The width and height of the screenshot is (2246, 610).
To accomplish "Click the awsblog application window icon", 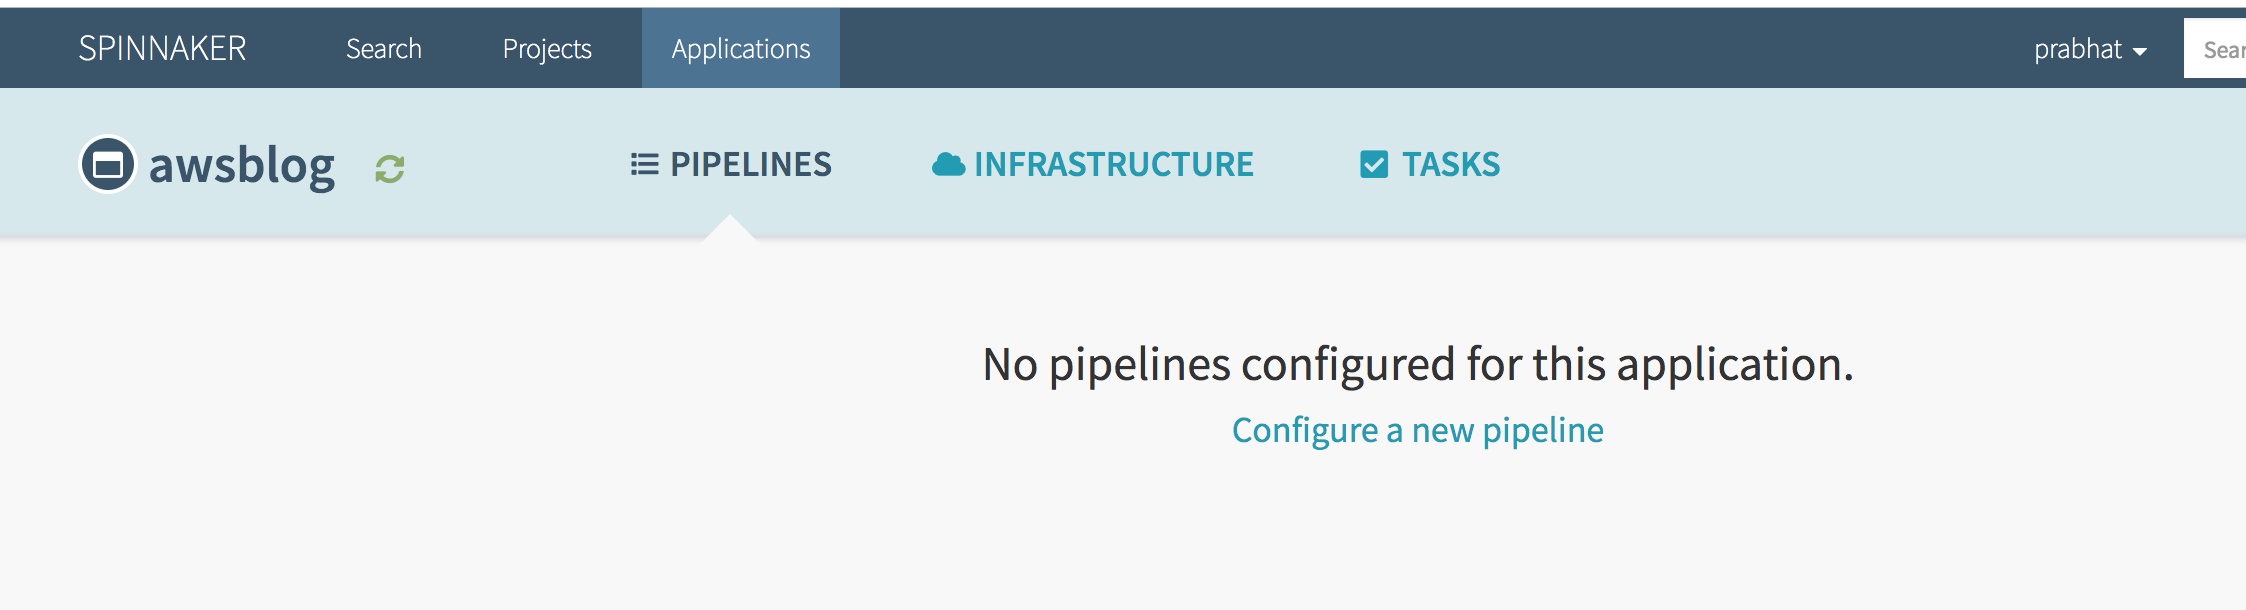I will click(108, 164).
